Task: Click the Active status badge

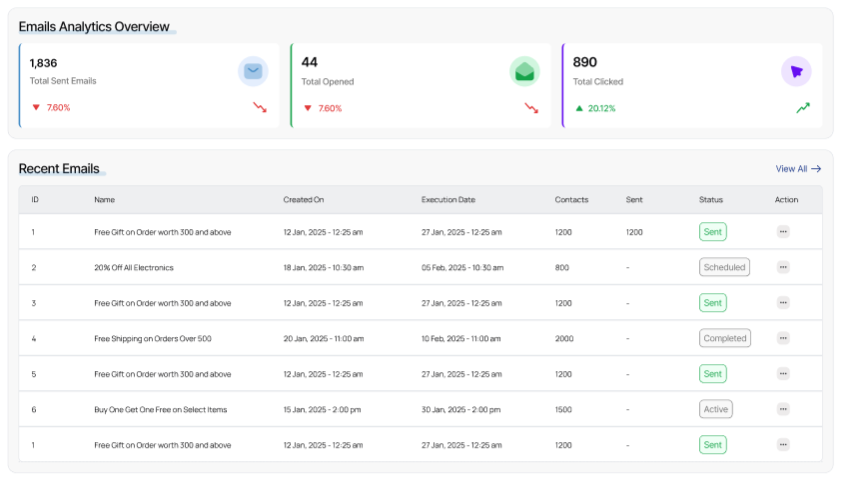Action: [715, 409]
